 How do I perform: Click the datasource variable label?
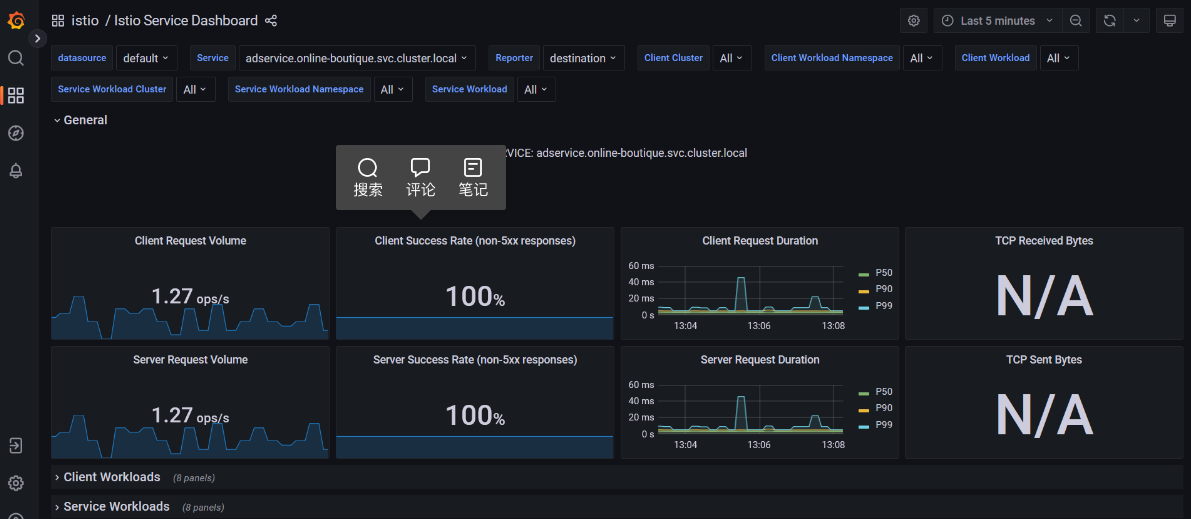point(83,58)
